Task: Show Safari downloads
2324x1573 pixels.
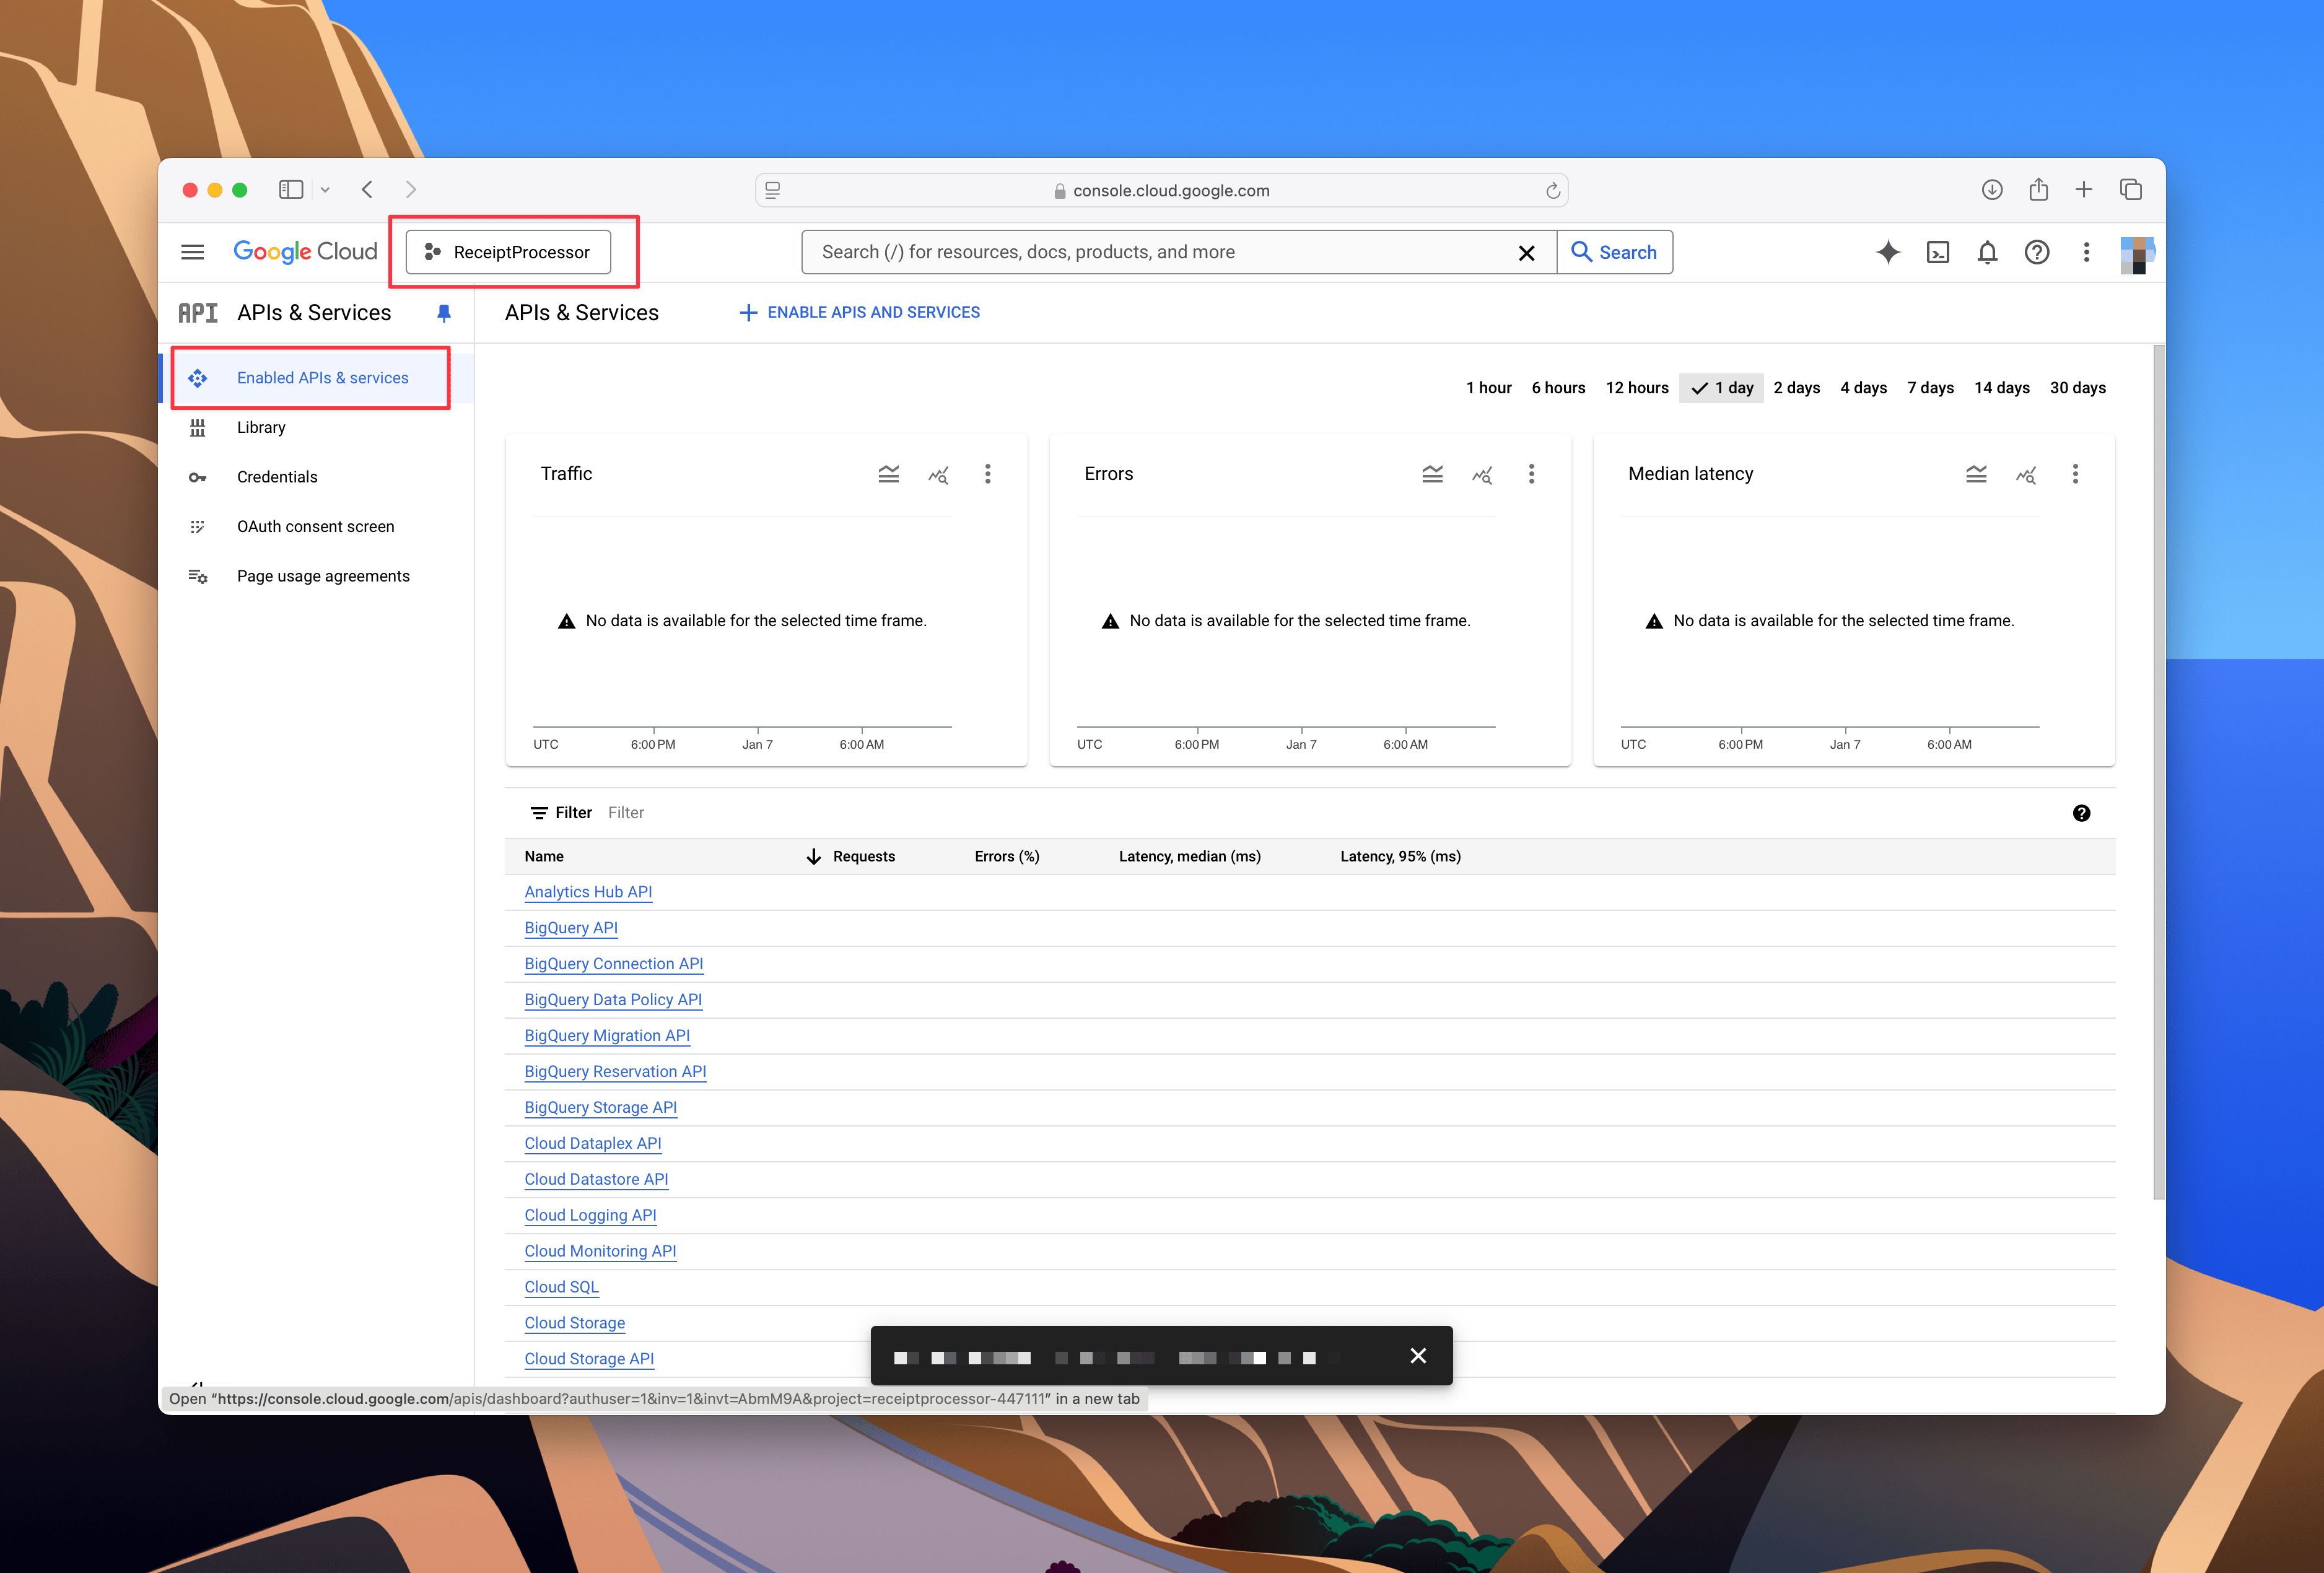Action: [x=1991, y=190]
